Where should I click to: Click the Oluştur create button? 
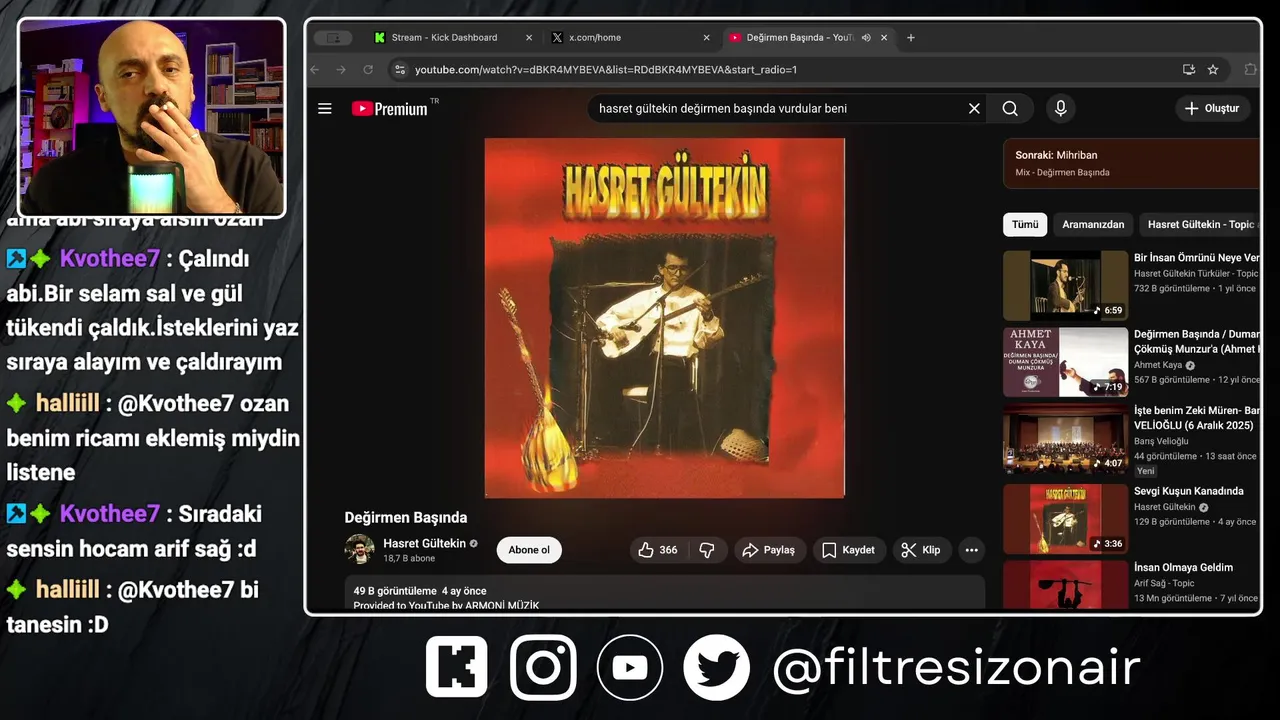1211,108
